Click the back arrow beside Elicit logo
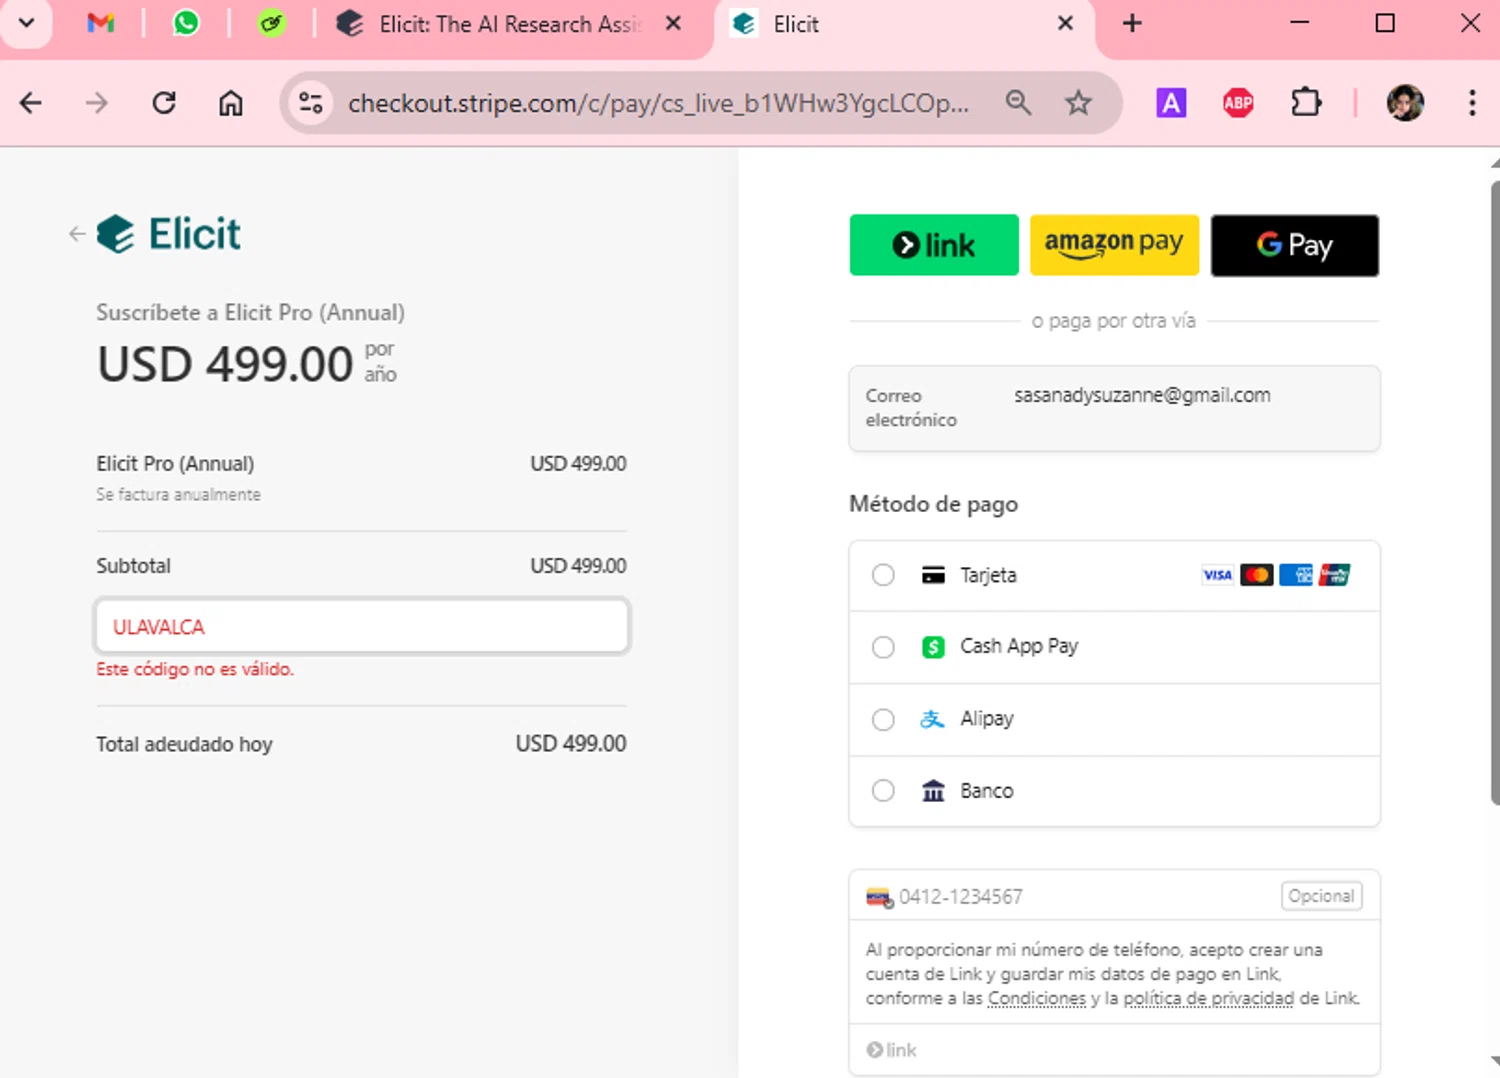 [77, 234]
